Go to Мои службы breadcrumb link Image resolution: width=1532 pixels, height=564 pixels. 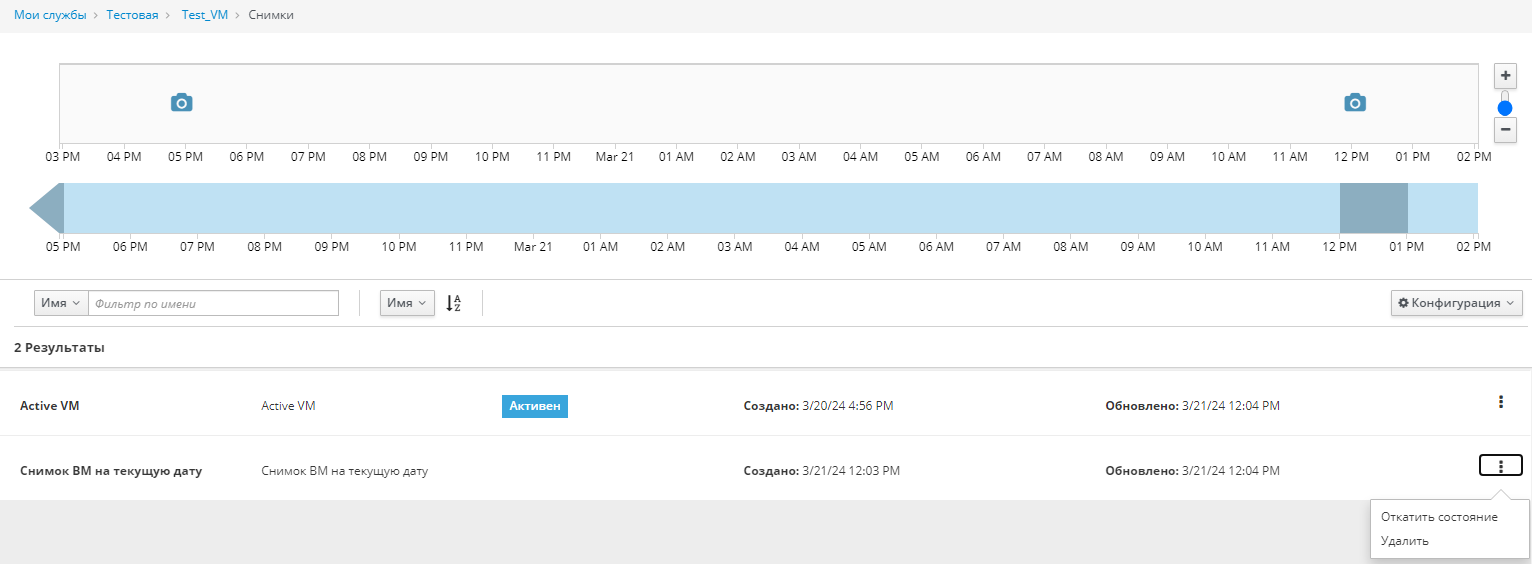pos(50,16)
